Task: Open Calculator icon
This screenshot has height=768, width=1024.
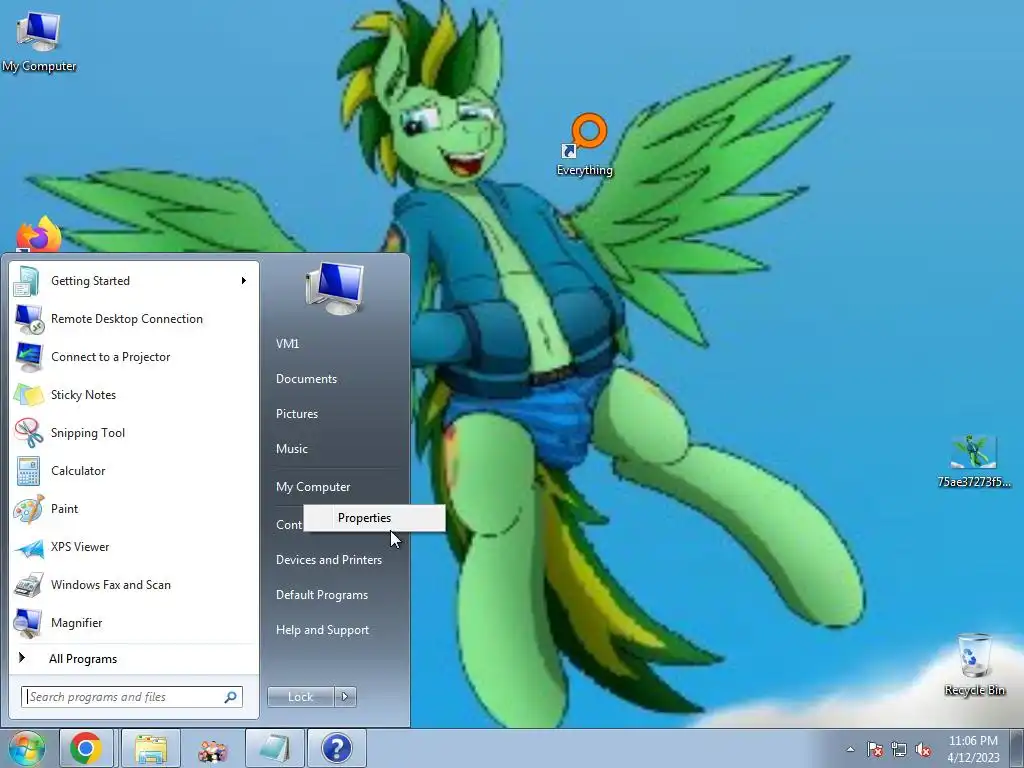Action: [28, 471]
